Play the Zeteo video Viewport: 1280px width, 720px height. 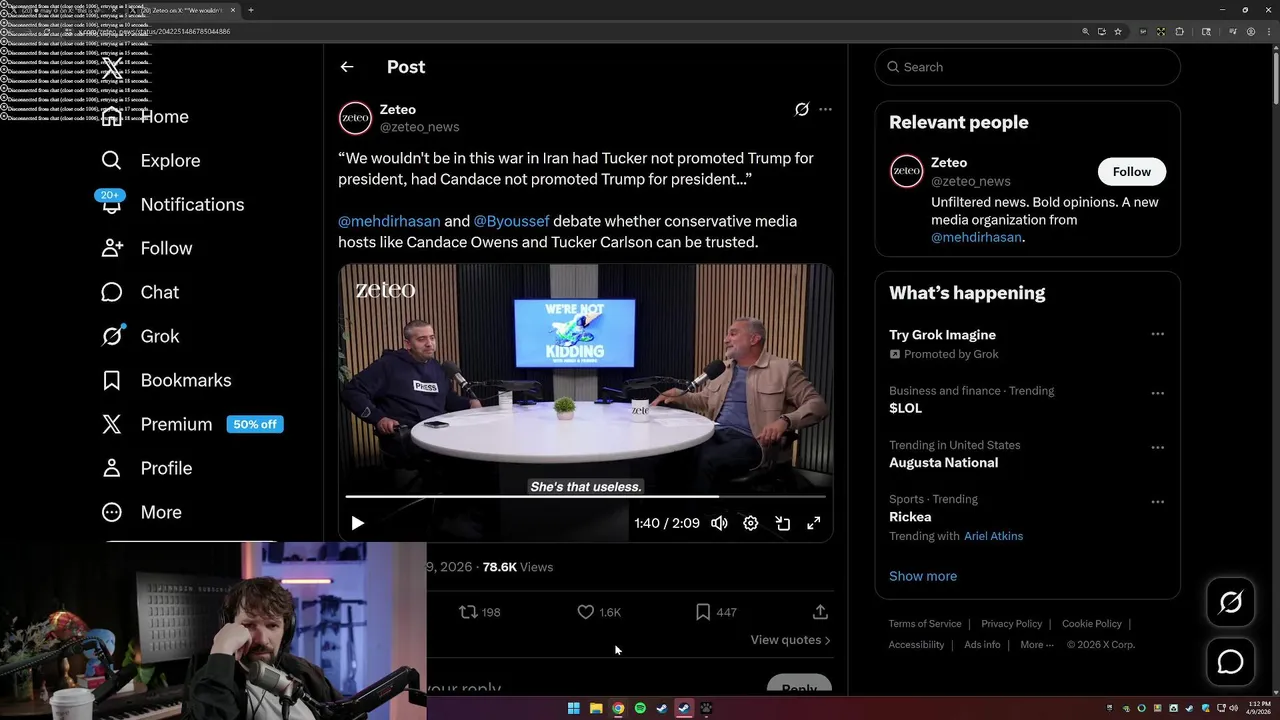tap(357, 523)
